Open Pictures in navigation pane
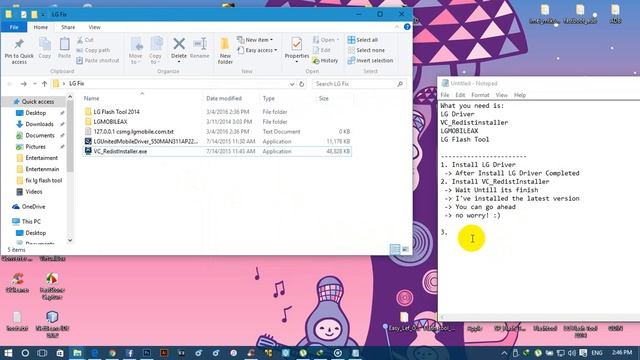 point(36,147)
